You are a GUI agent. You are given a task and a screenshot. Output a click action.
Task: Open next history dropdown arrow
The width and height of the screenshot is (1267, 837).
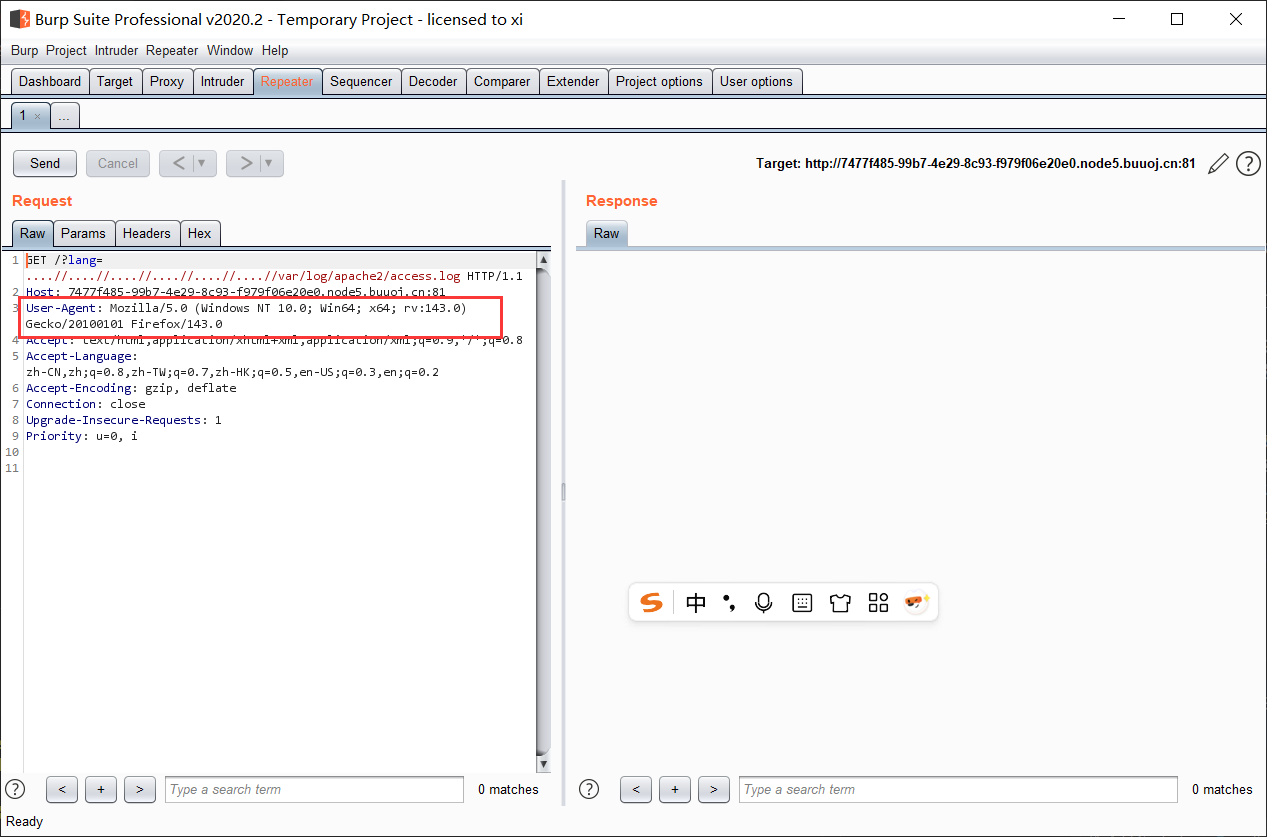point(271,163)
